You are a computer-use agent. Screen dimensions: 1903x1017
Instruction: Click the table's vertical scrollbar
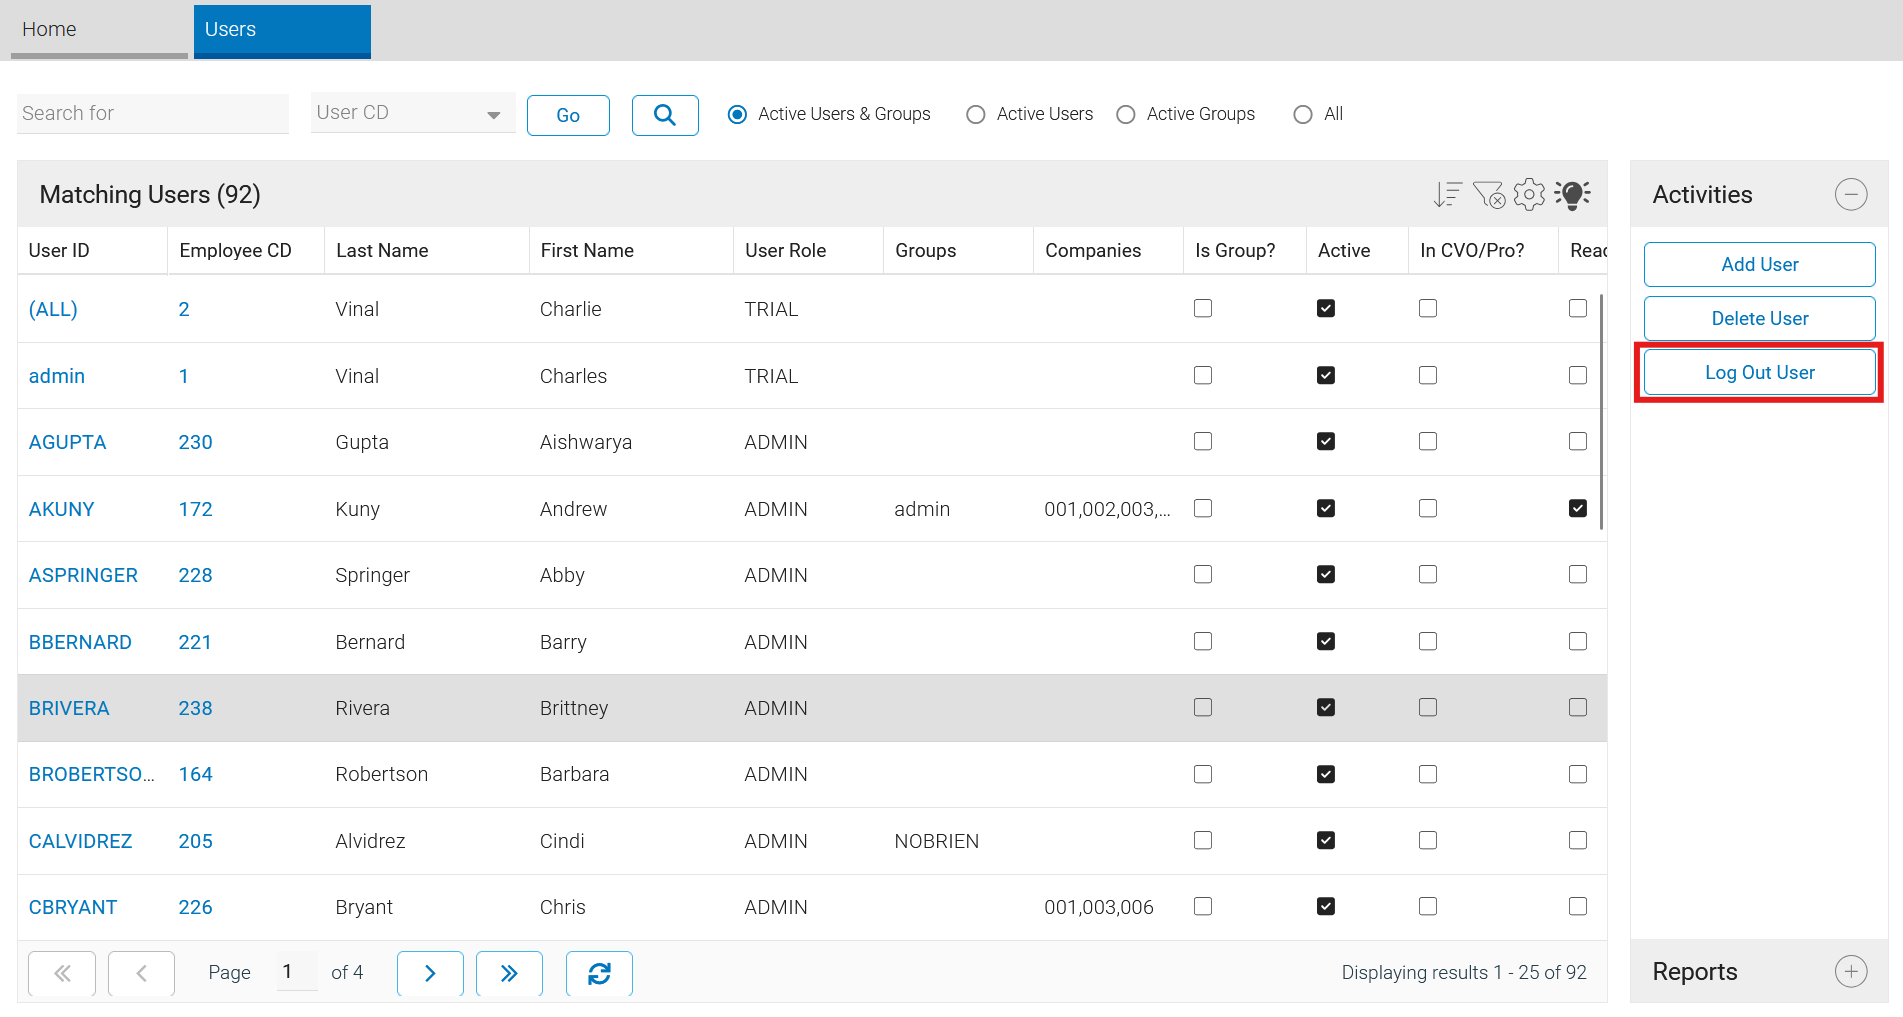(x=1601, y=411)
